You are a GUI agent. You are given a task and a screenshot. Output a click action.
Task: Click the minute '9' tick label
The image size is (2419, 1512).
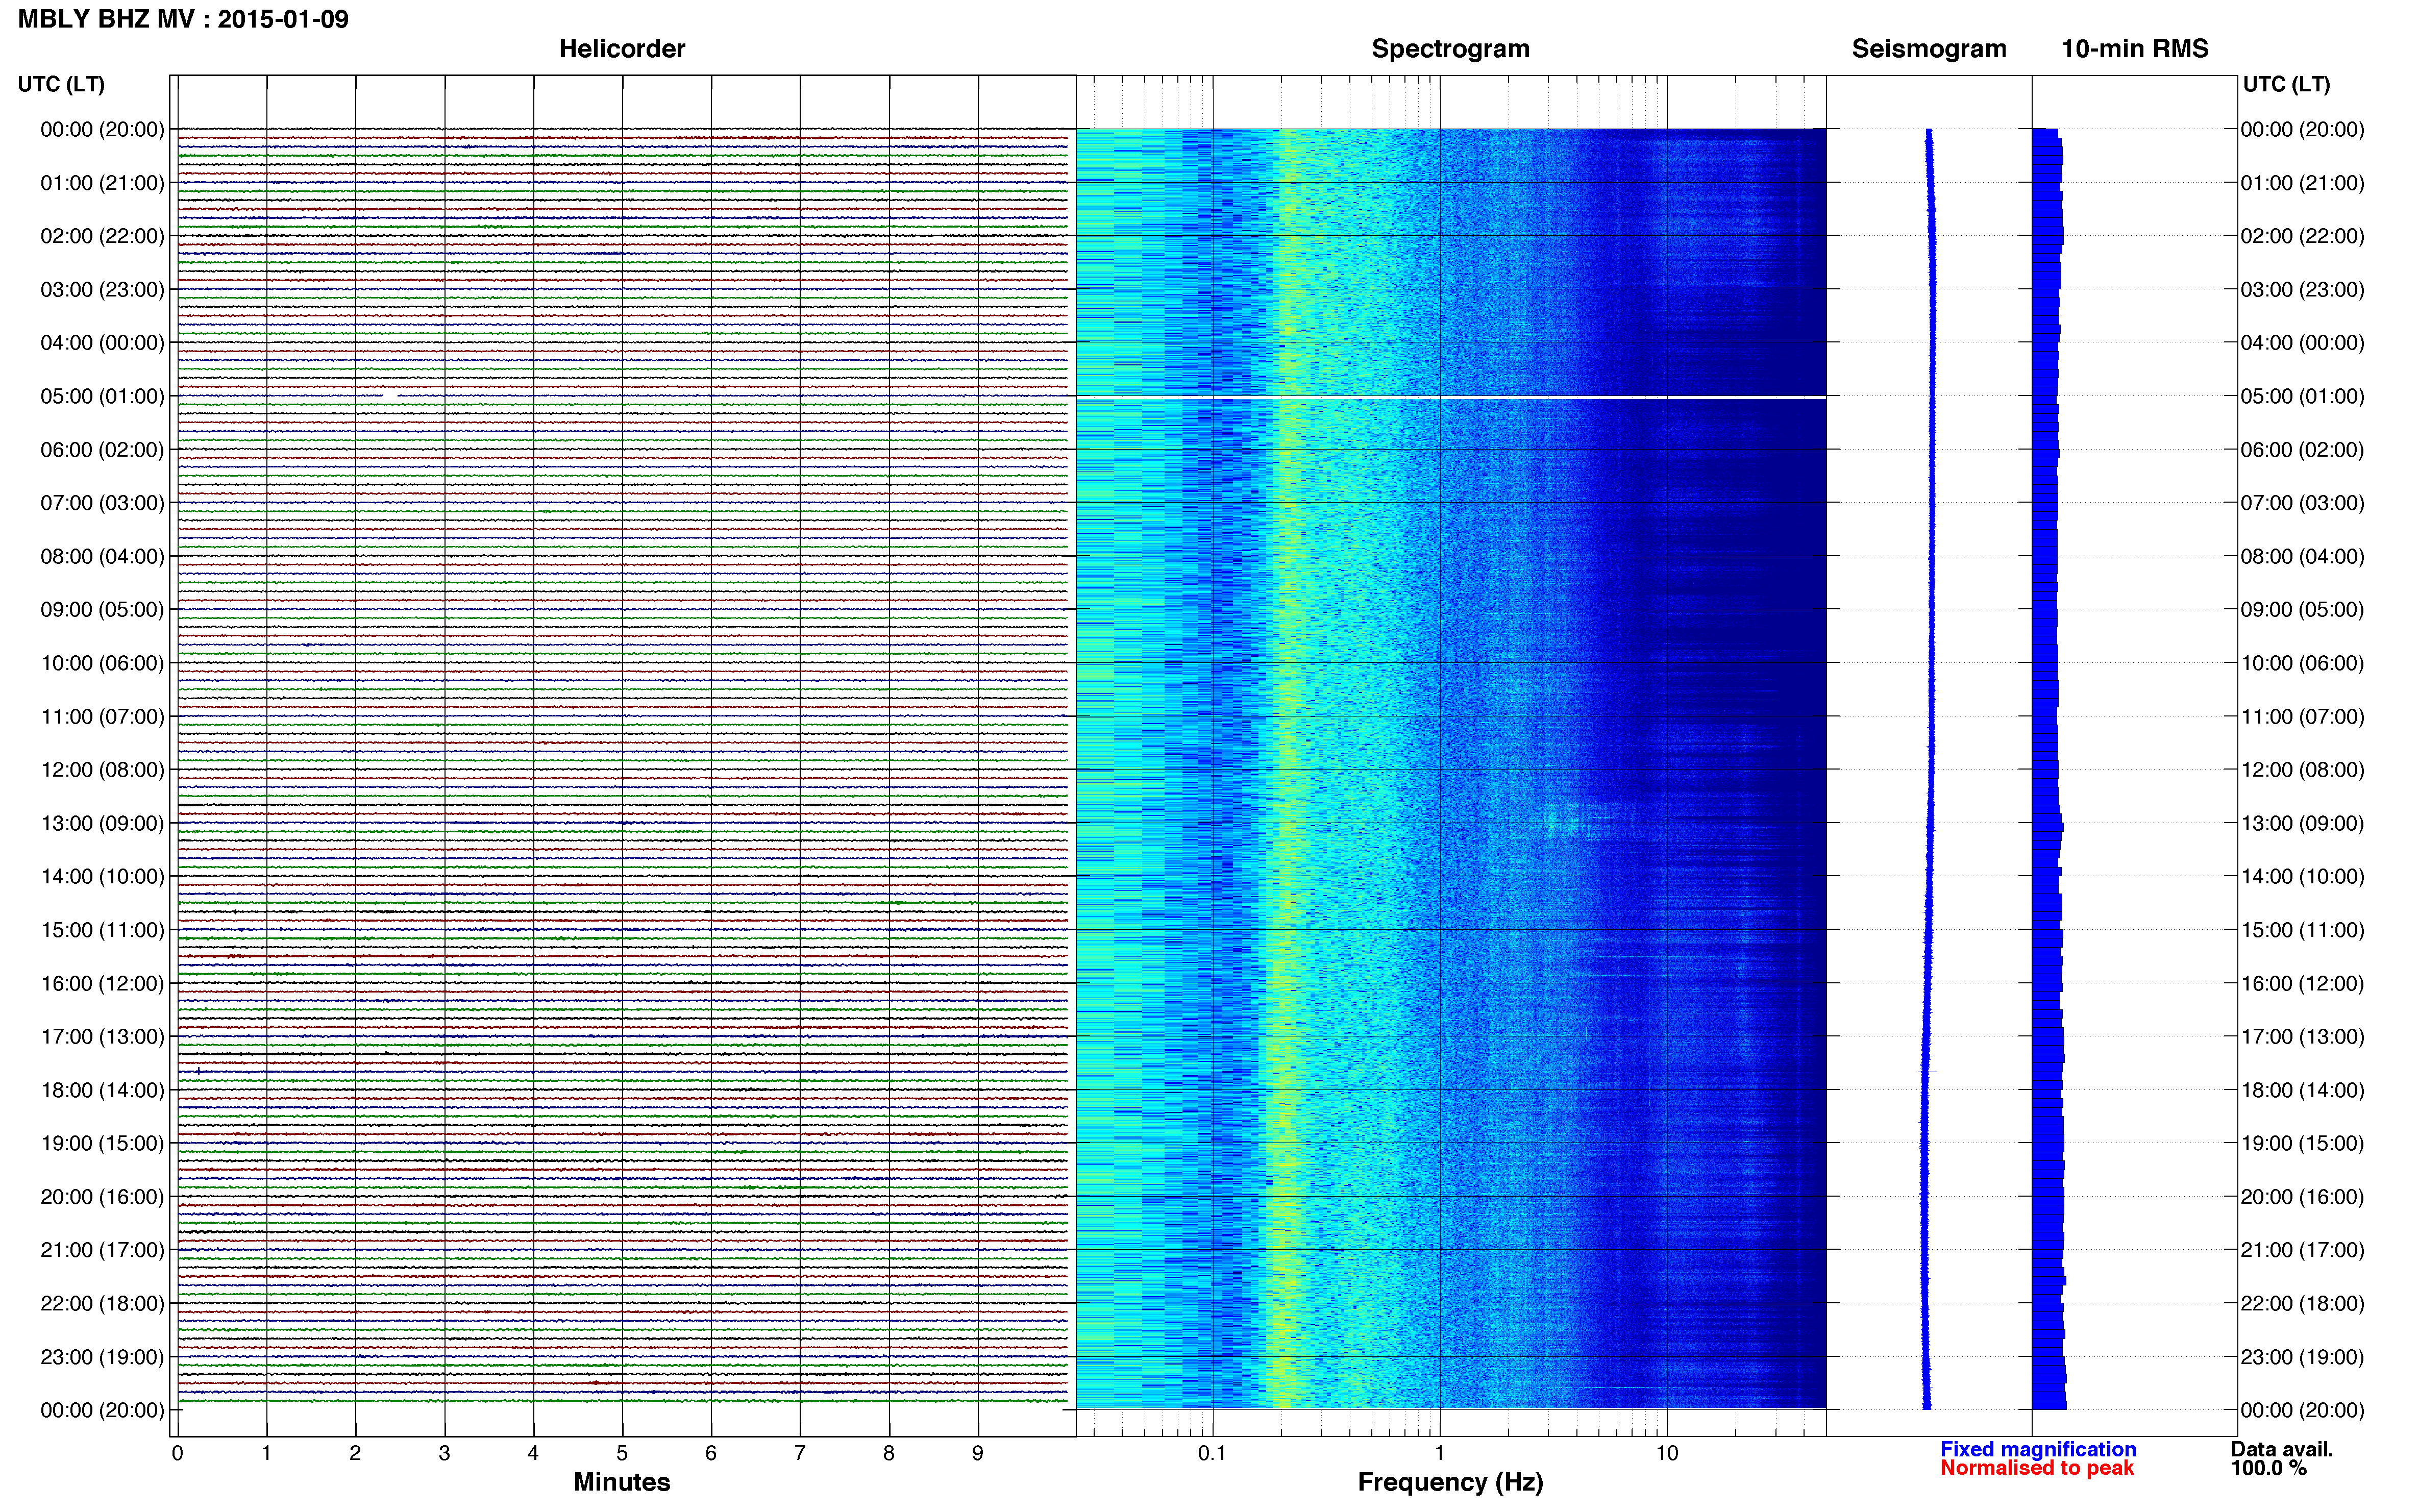click(978, 1453)
